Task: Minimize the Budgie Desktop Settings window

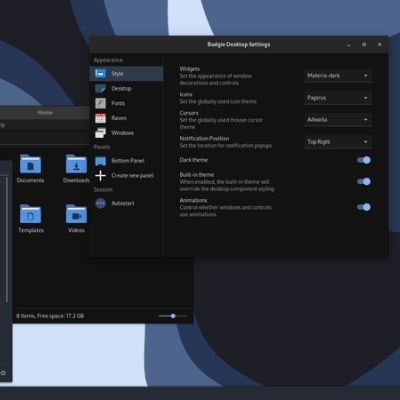Action: (349, 45)
